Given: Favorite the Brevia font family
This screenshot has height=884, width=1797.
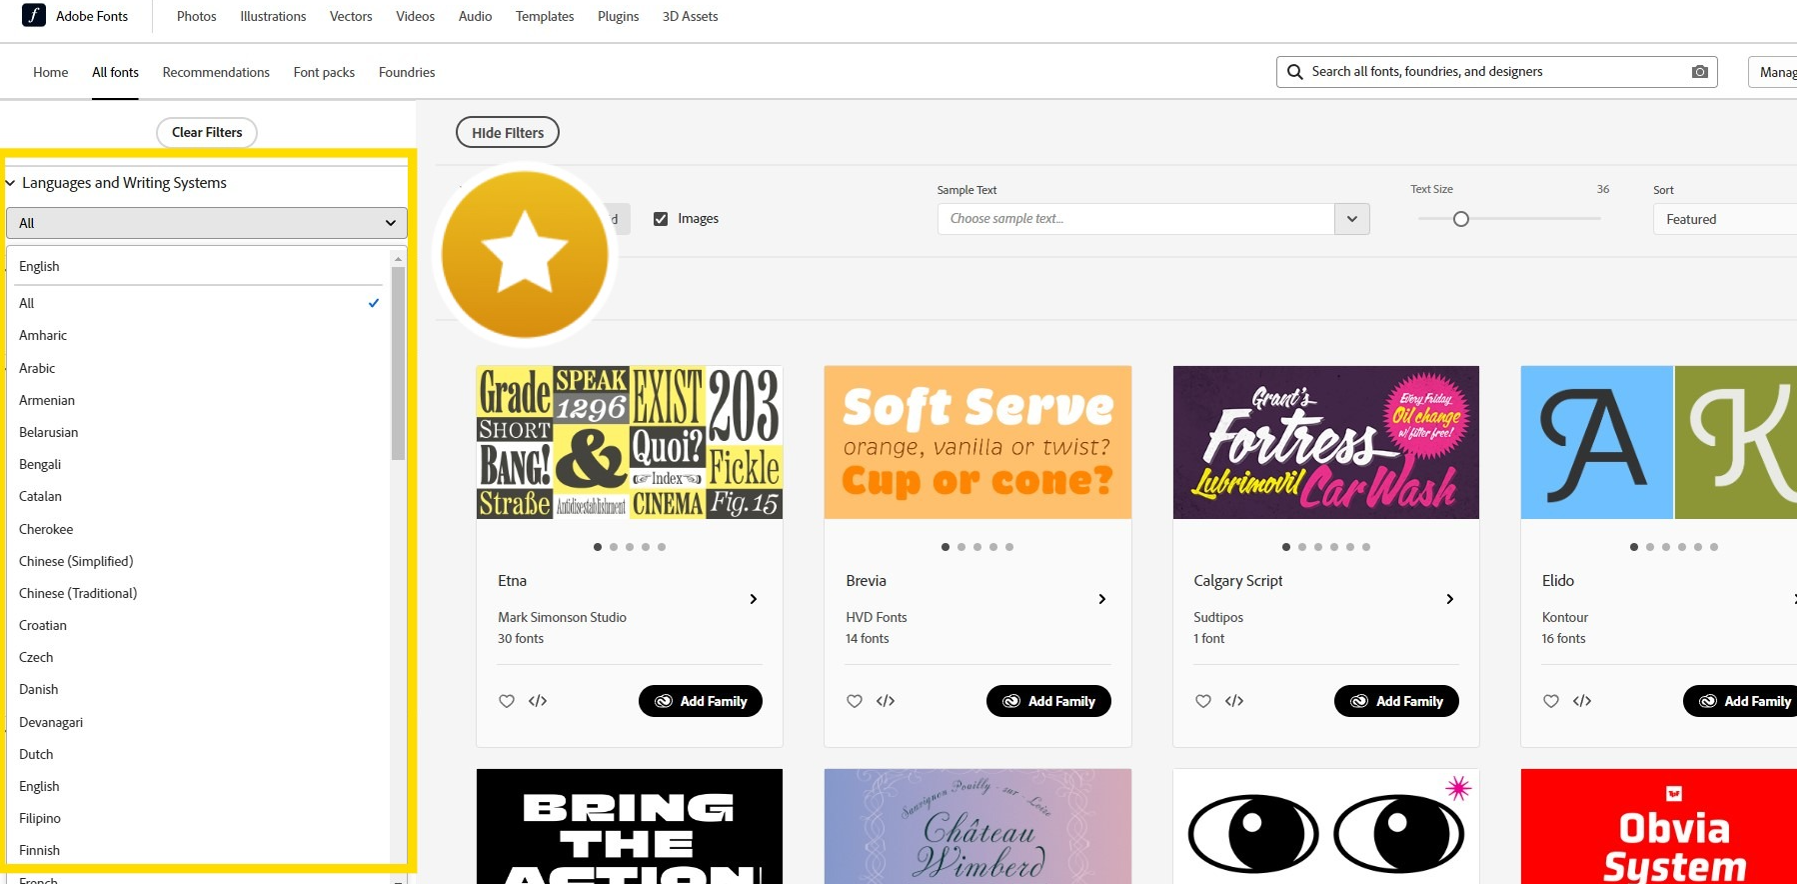Looking at the screenshot, I should (x=855, y=701).
